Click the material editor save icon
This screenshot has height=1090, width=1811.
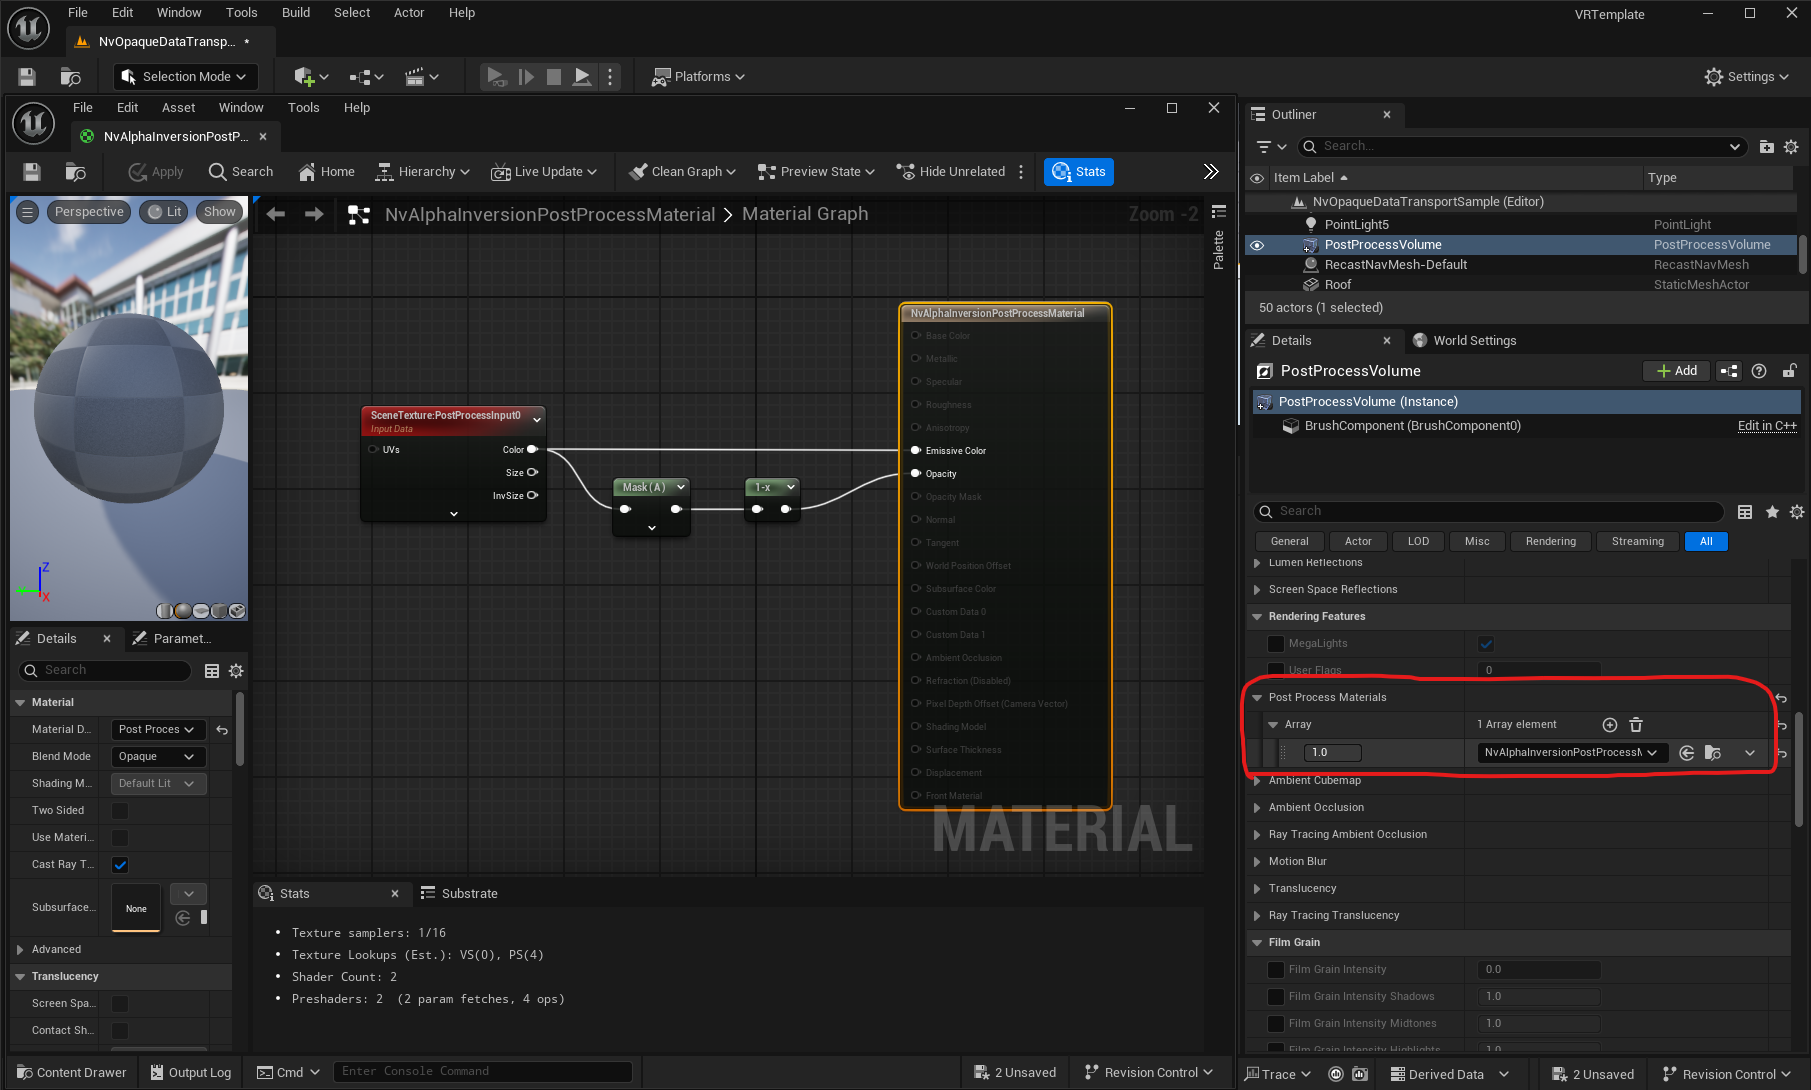click(32, 172)
